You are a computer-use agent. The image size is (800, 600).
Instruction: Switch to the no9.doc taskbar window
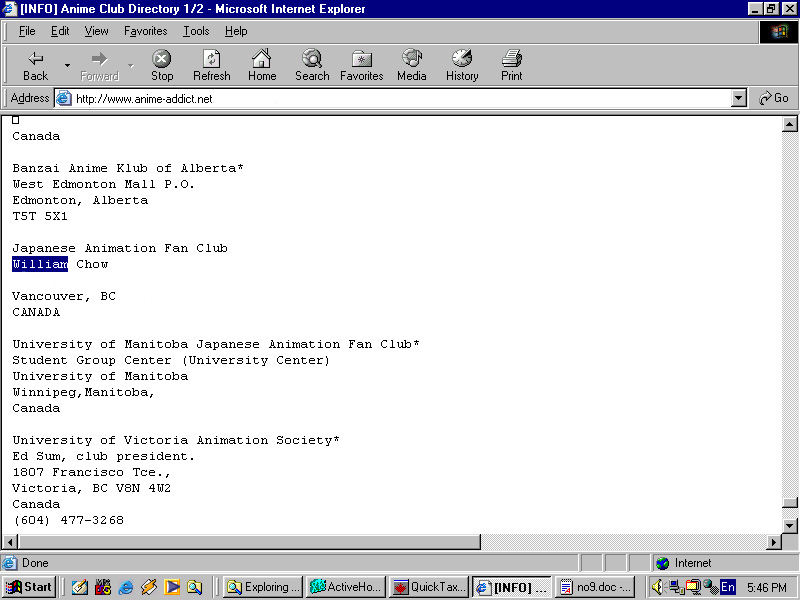pos(595,587)
